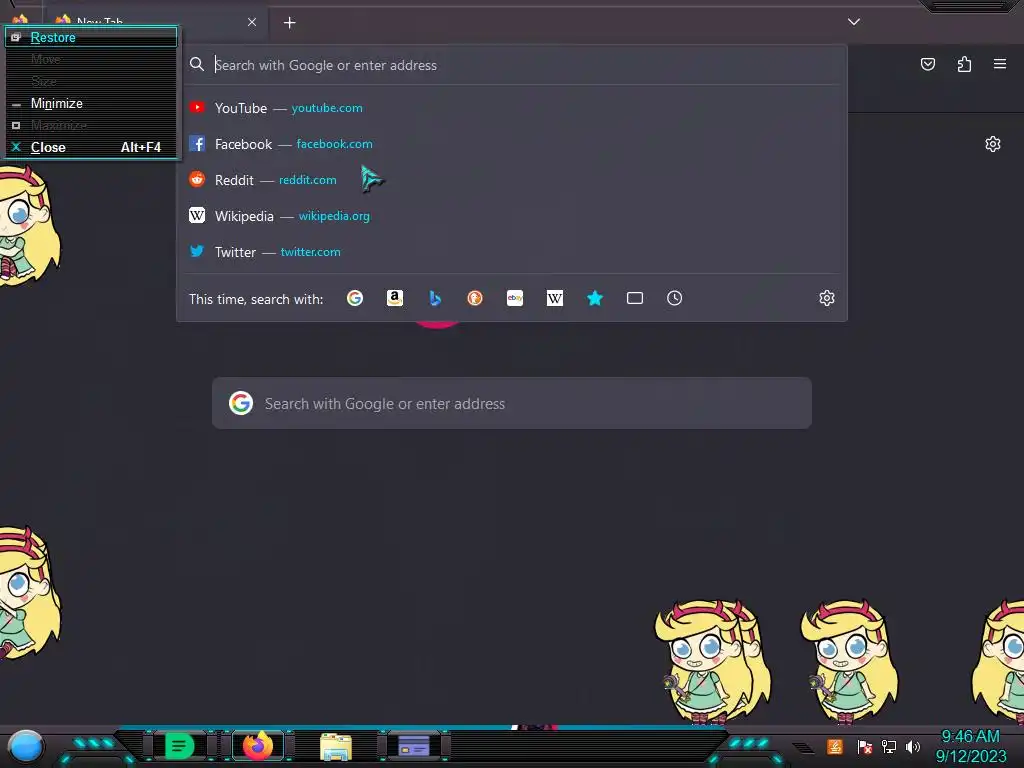Switch to Firefox on the taskbar
This screenshot has height=768, width=1024.
pos(258,746)
